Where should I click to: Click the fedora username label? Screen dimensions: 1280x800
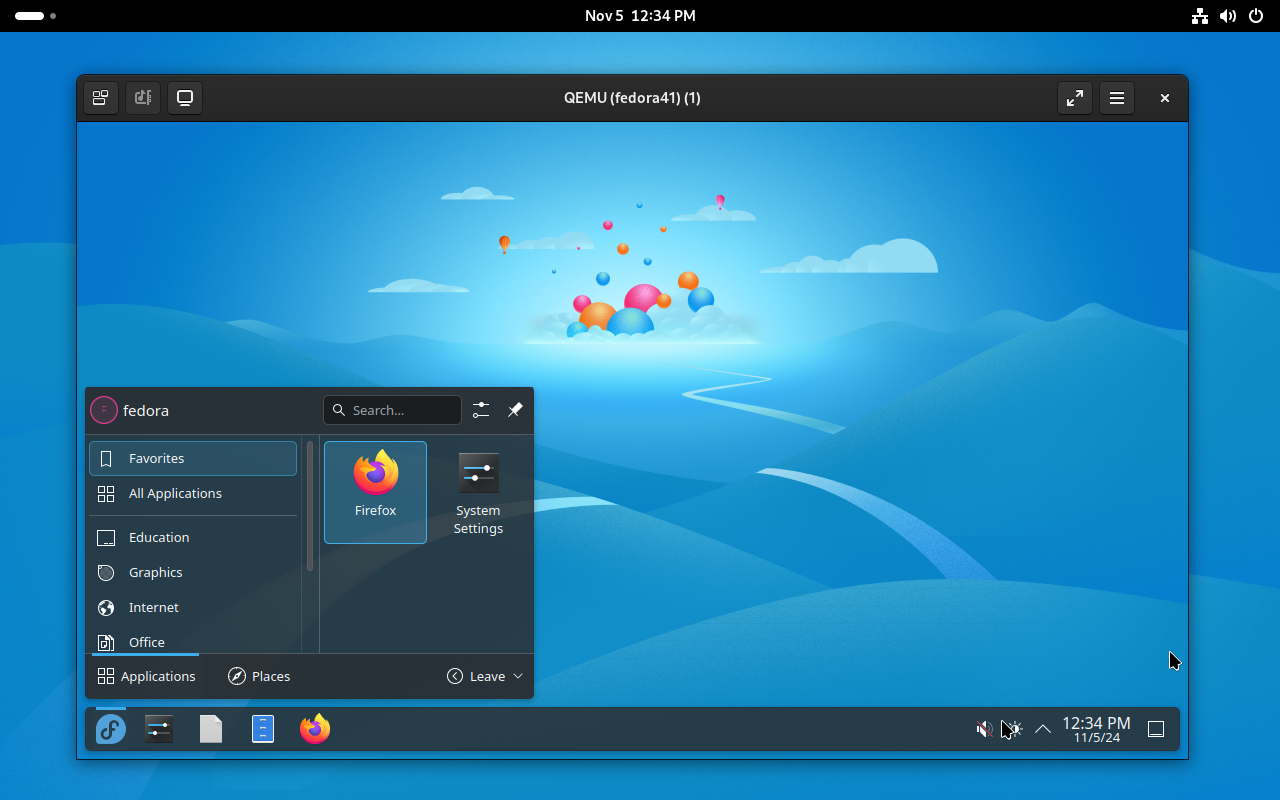tap(146, 410)
